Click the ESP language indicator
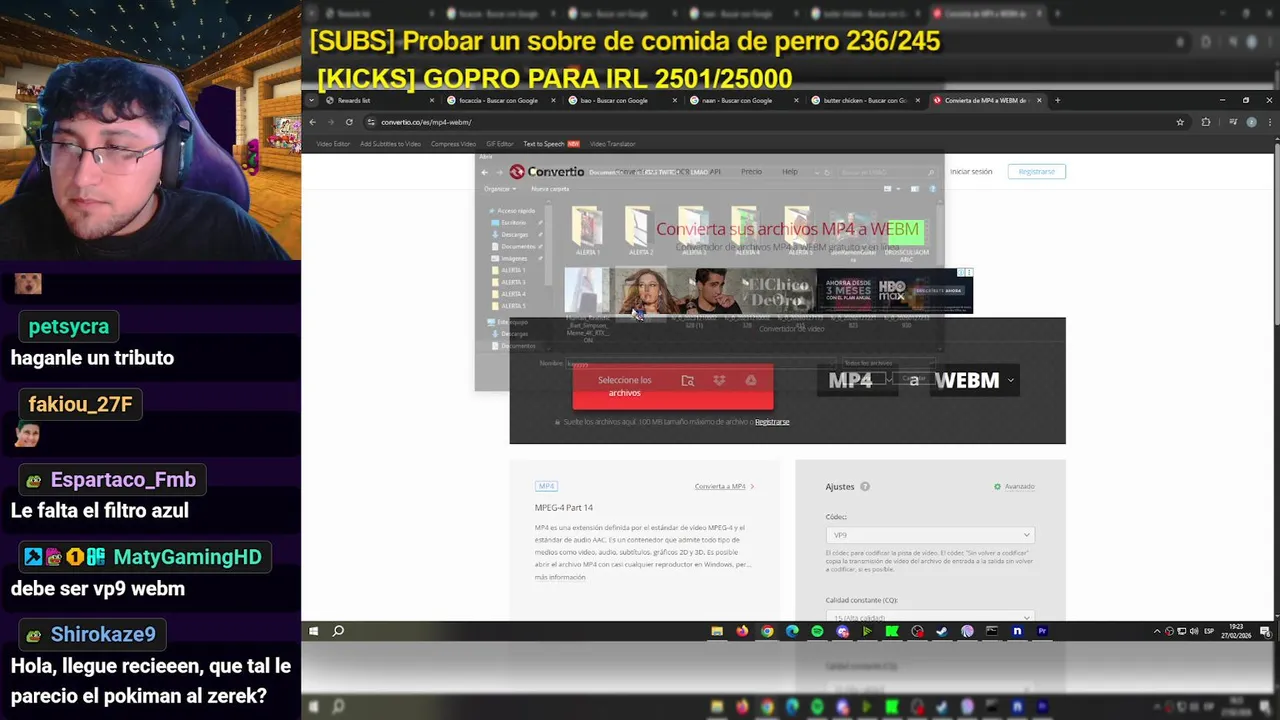The height and width of the screenshot is (720, 1280). [x=1209, y=631]
